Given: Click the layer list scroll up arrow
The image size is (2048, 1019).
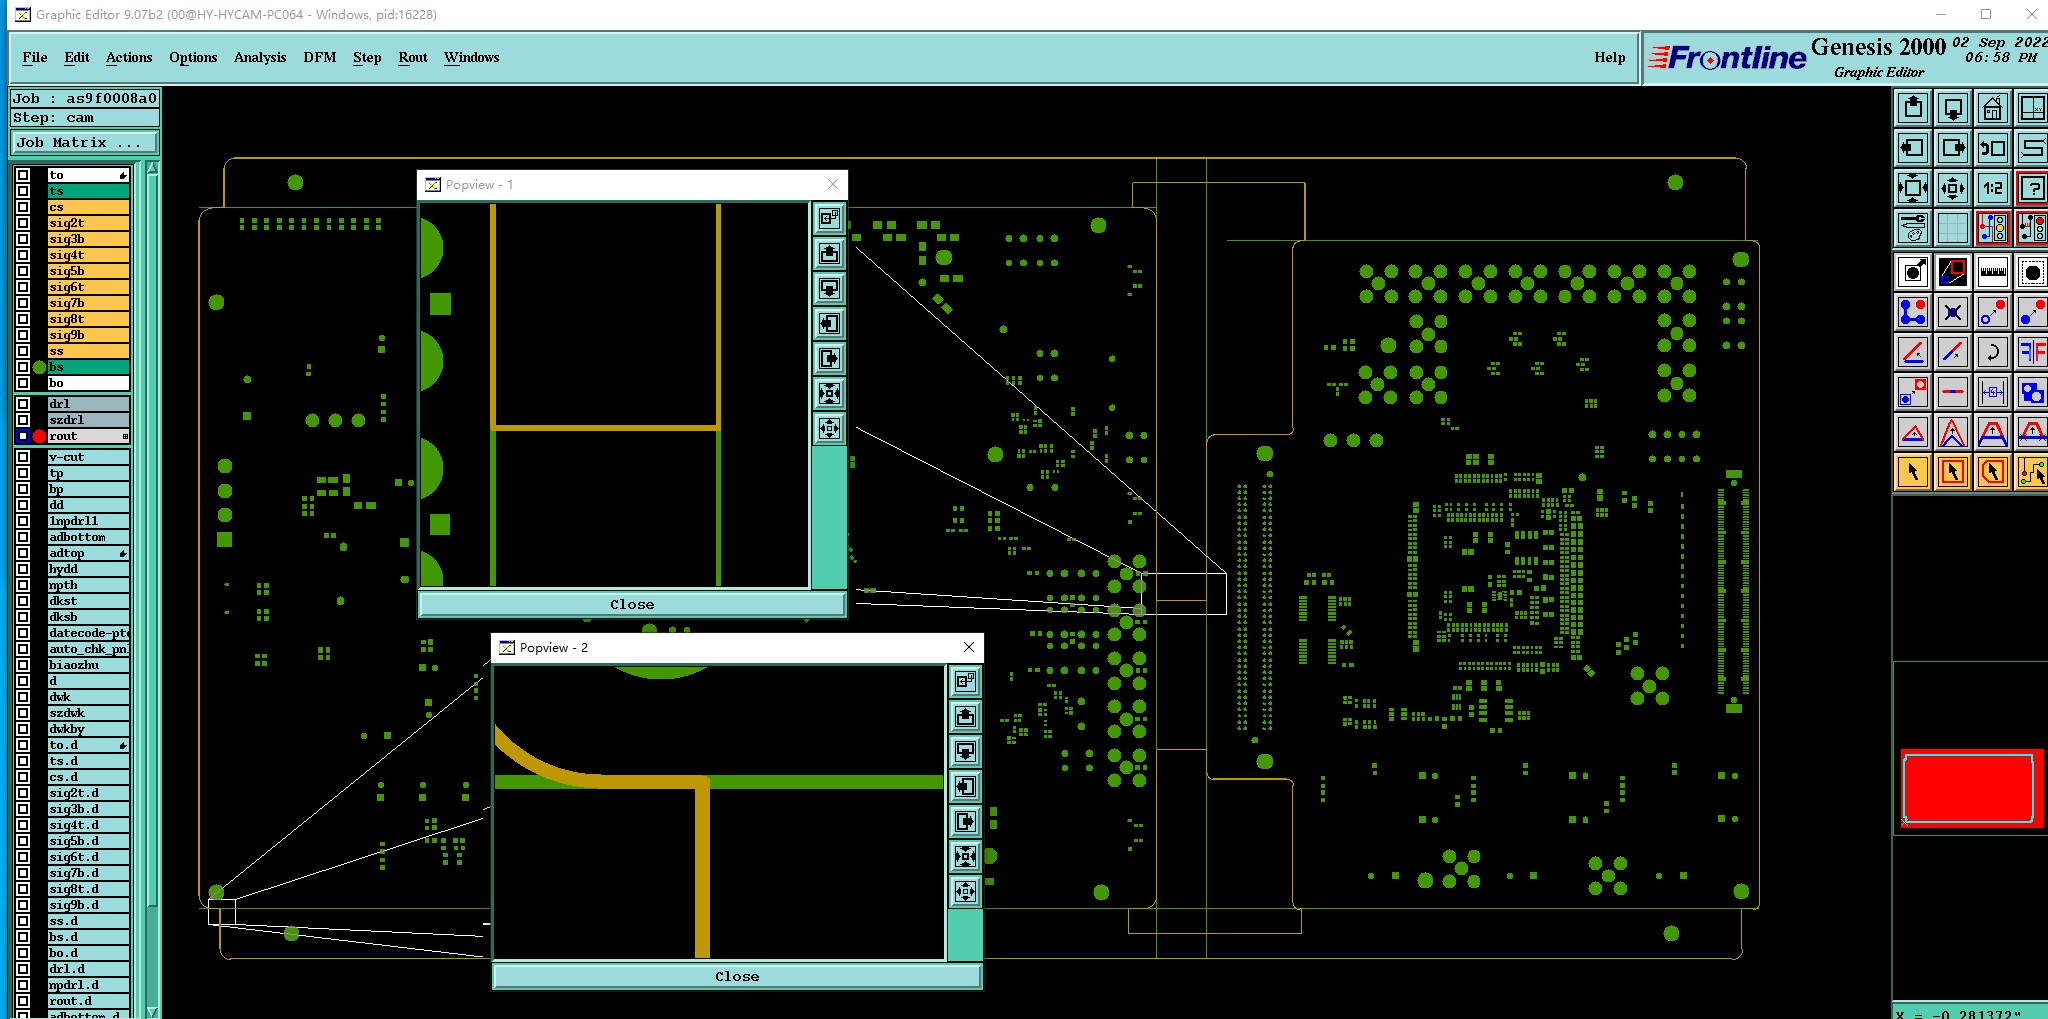Looking at the screenshot, I should tap(152, 169).
